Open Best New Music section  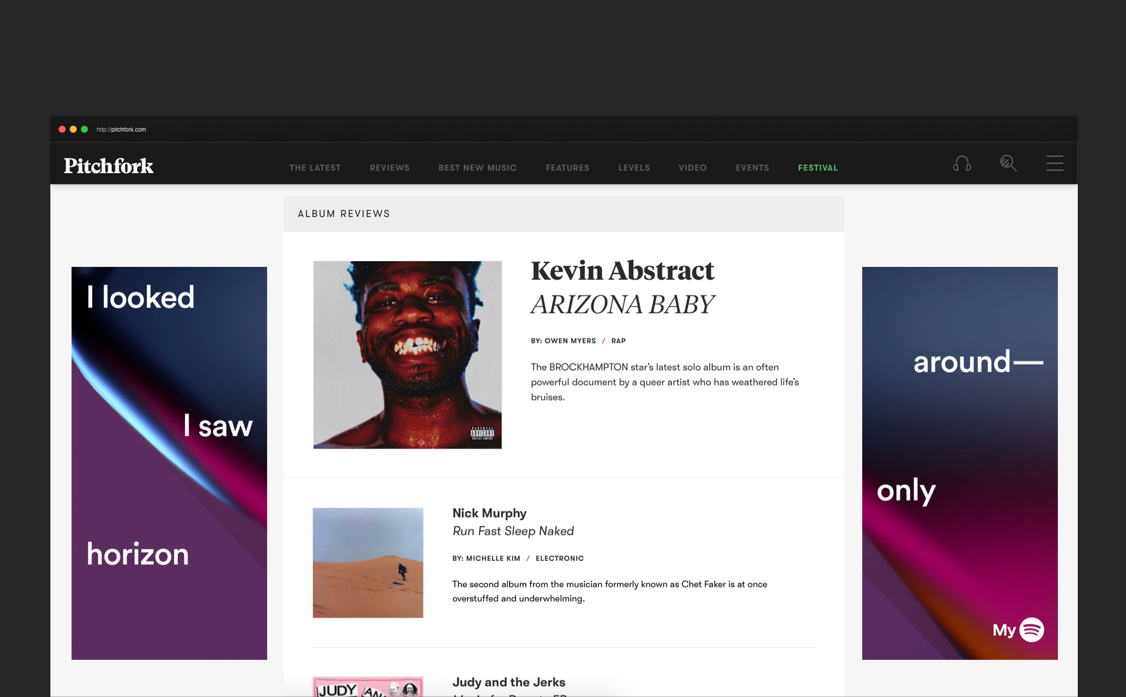pyautogui.click(x=478, y=168)
